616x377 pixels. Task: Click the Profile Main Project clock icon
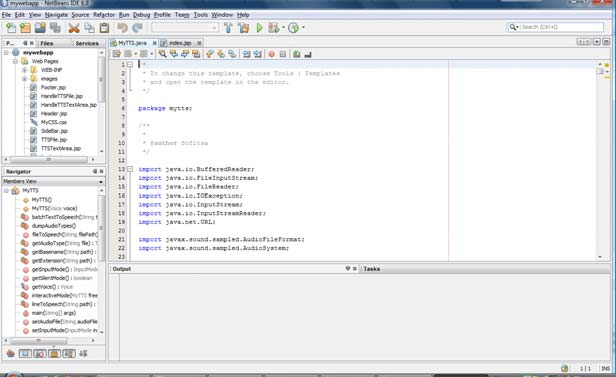pyautogui.click(x=293, y=27)
